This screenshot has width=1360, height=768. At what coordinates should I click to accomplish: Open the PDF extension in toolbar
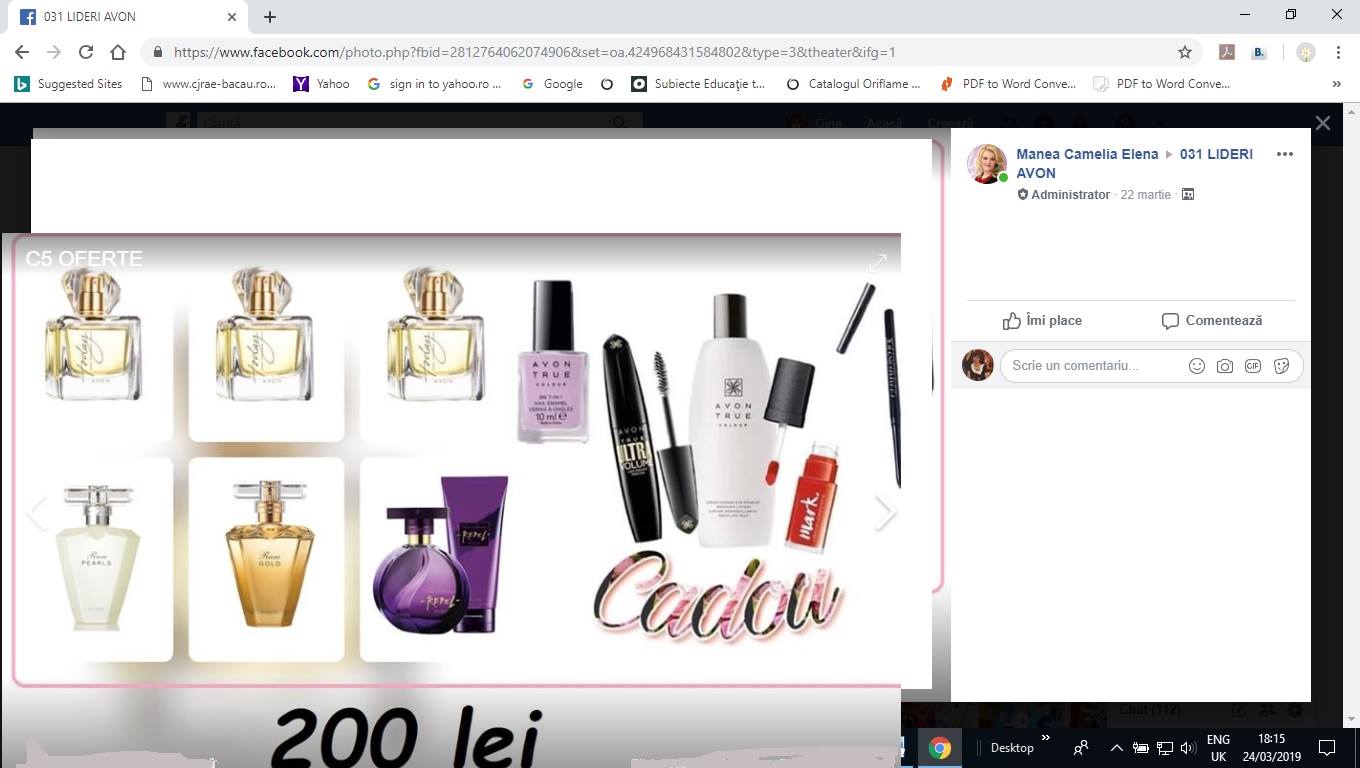click(x=1227, y=52)
